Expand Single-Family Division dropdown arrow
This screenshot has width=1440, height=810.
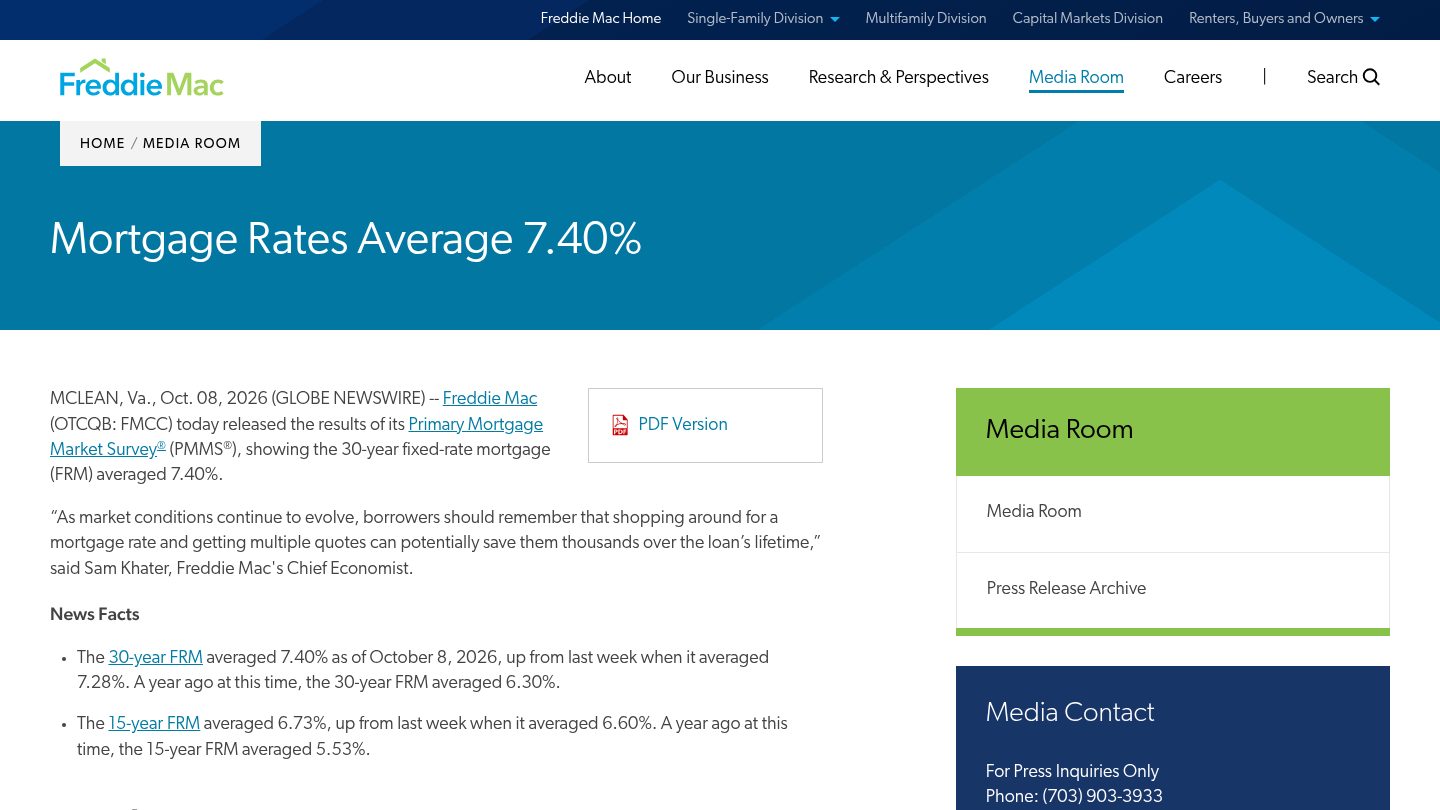point(835,19)
